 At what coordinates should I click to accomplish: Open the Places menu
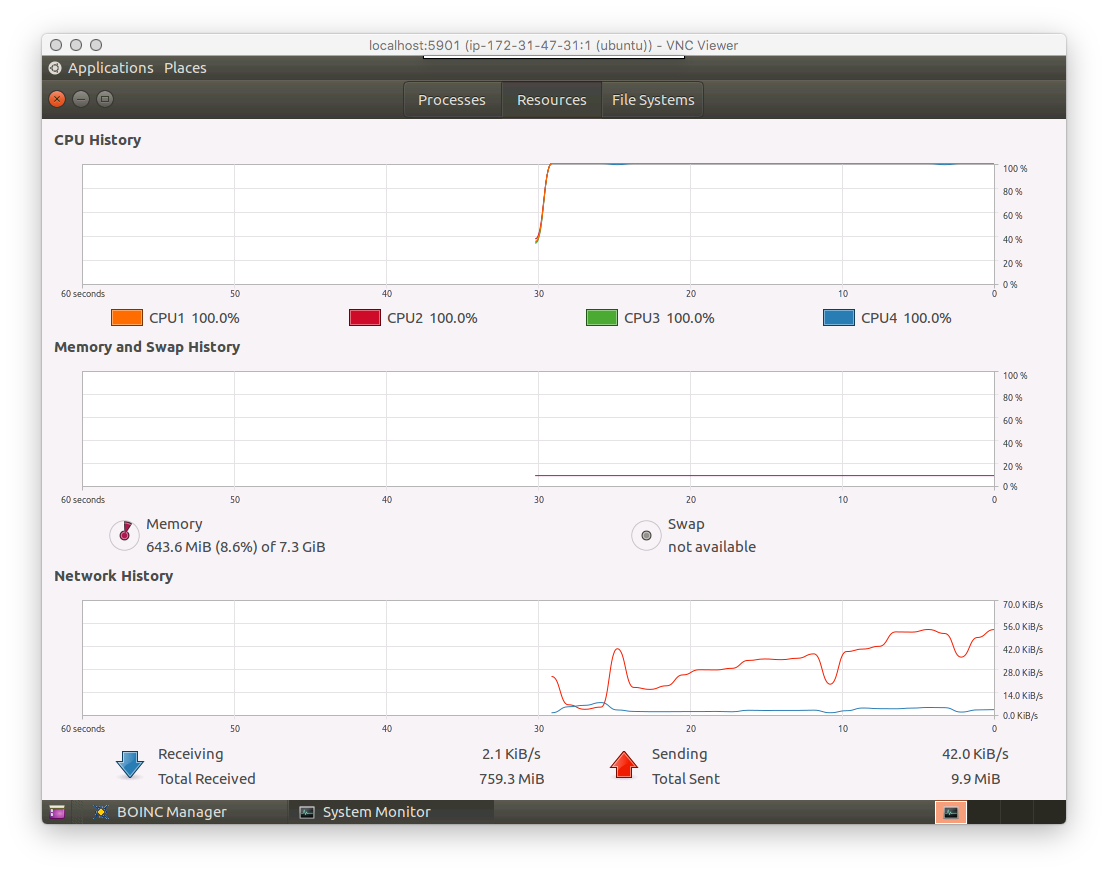tap(185, 67)
